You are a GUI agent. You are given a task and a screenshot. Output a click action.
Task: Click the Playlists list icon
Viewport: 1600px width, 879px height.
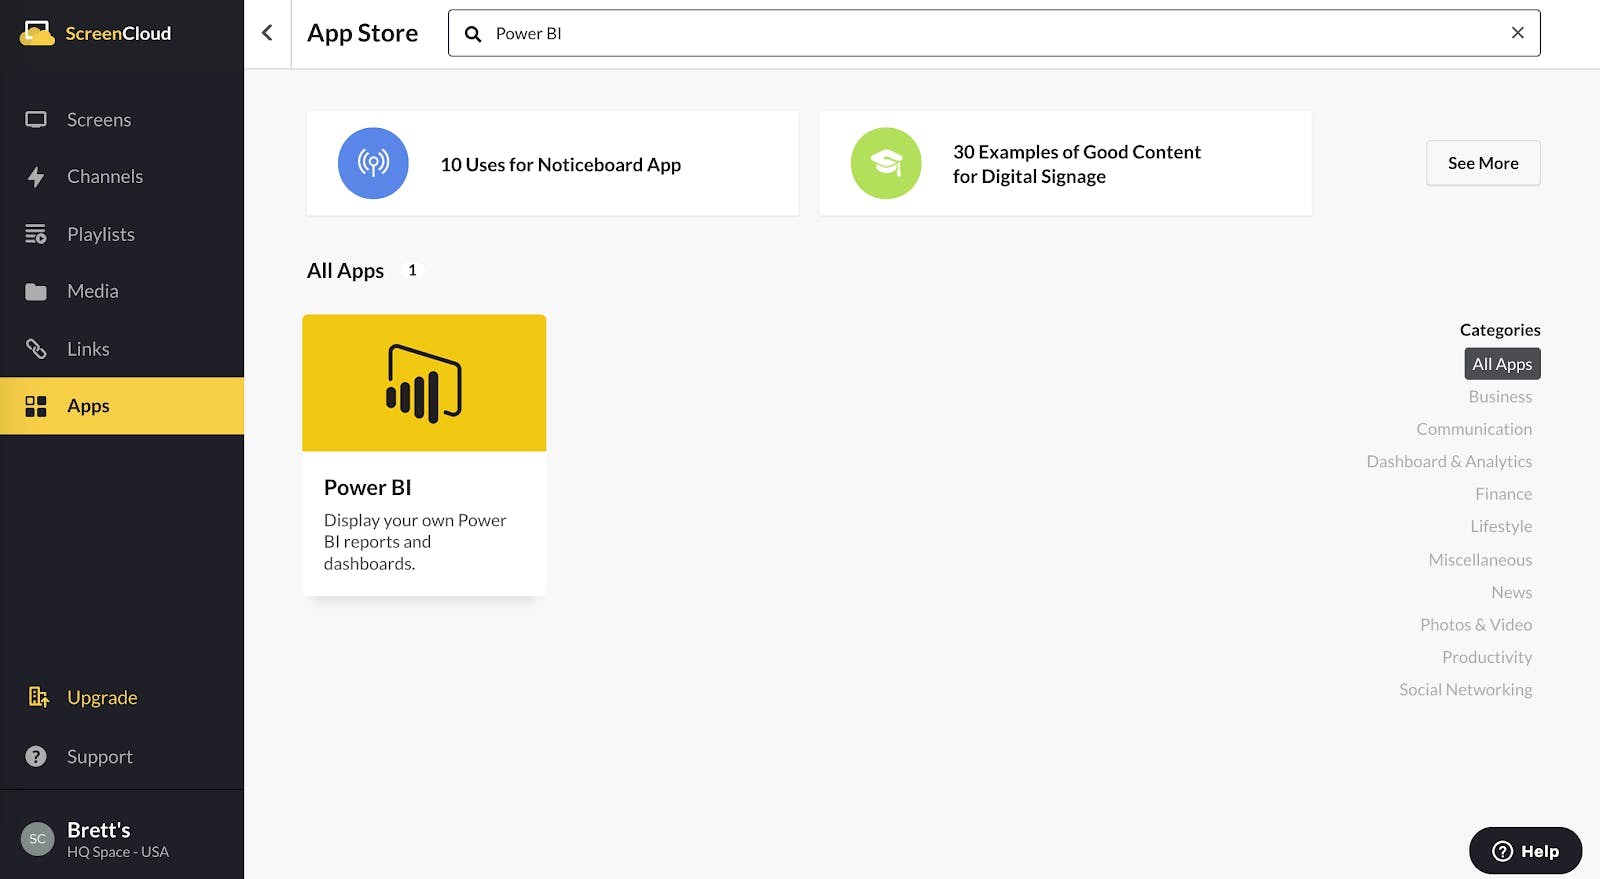[x=36, y=234]
